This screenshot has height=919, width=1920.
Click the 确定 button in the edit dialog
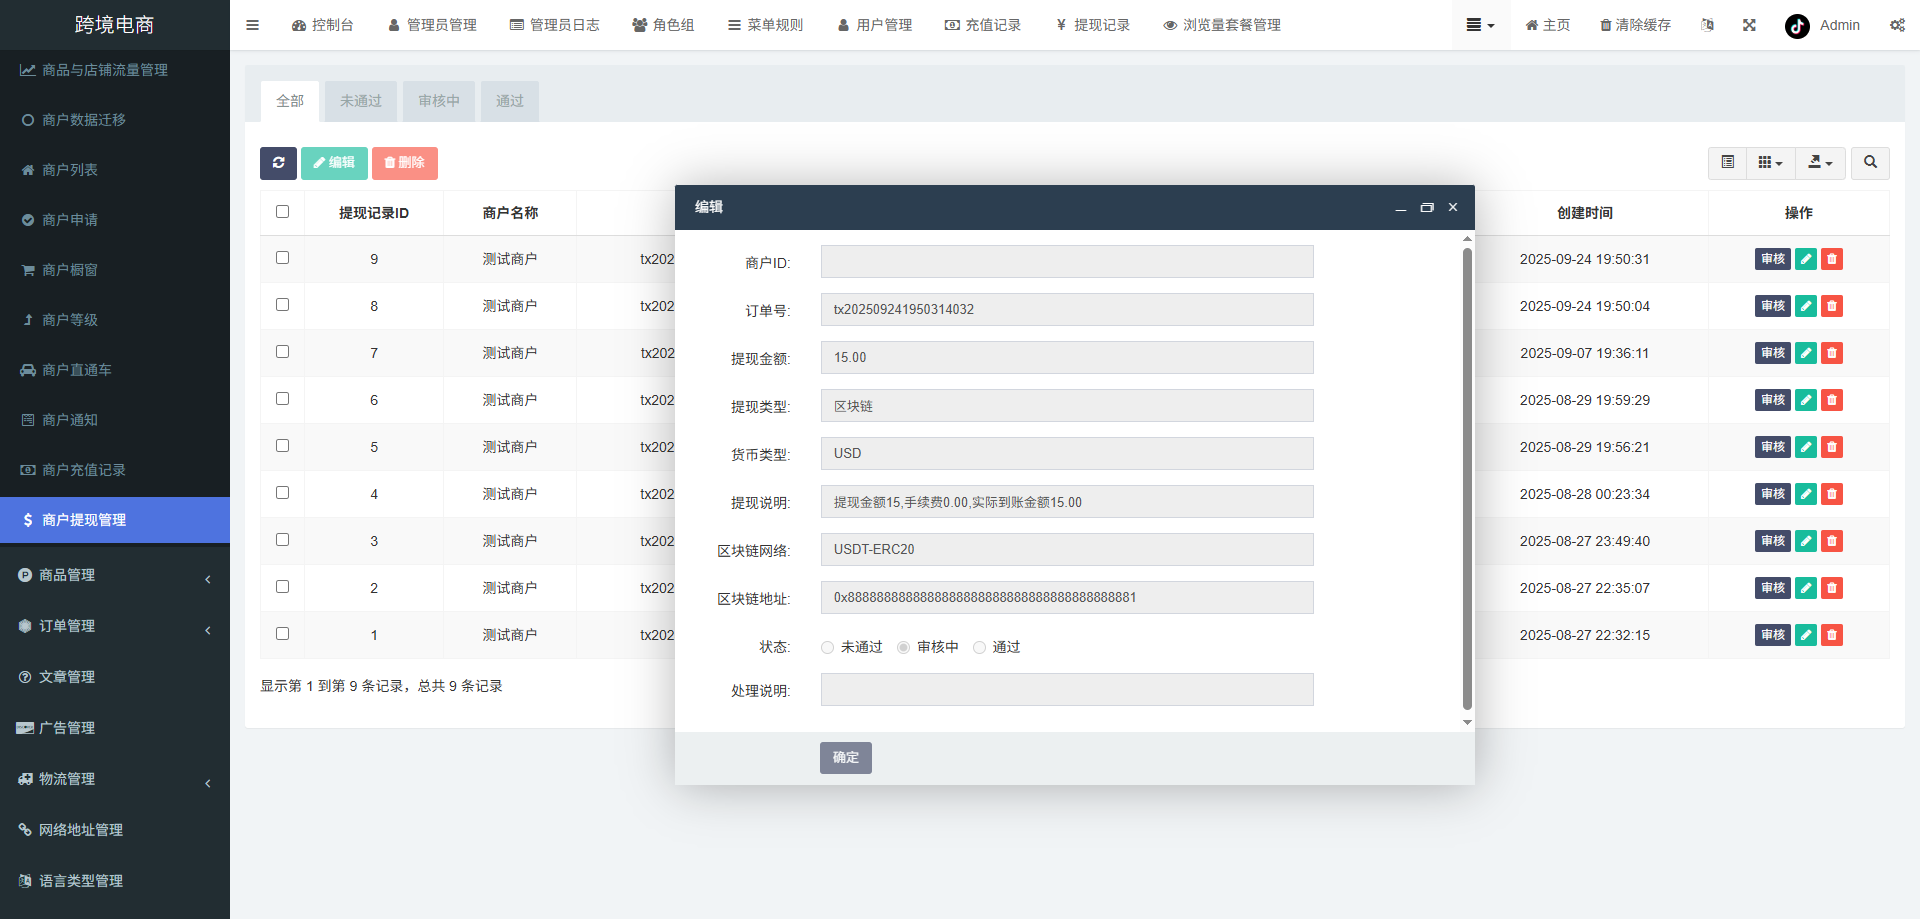coord(845,757)
